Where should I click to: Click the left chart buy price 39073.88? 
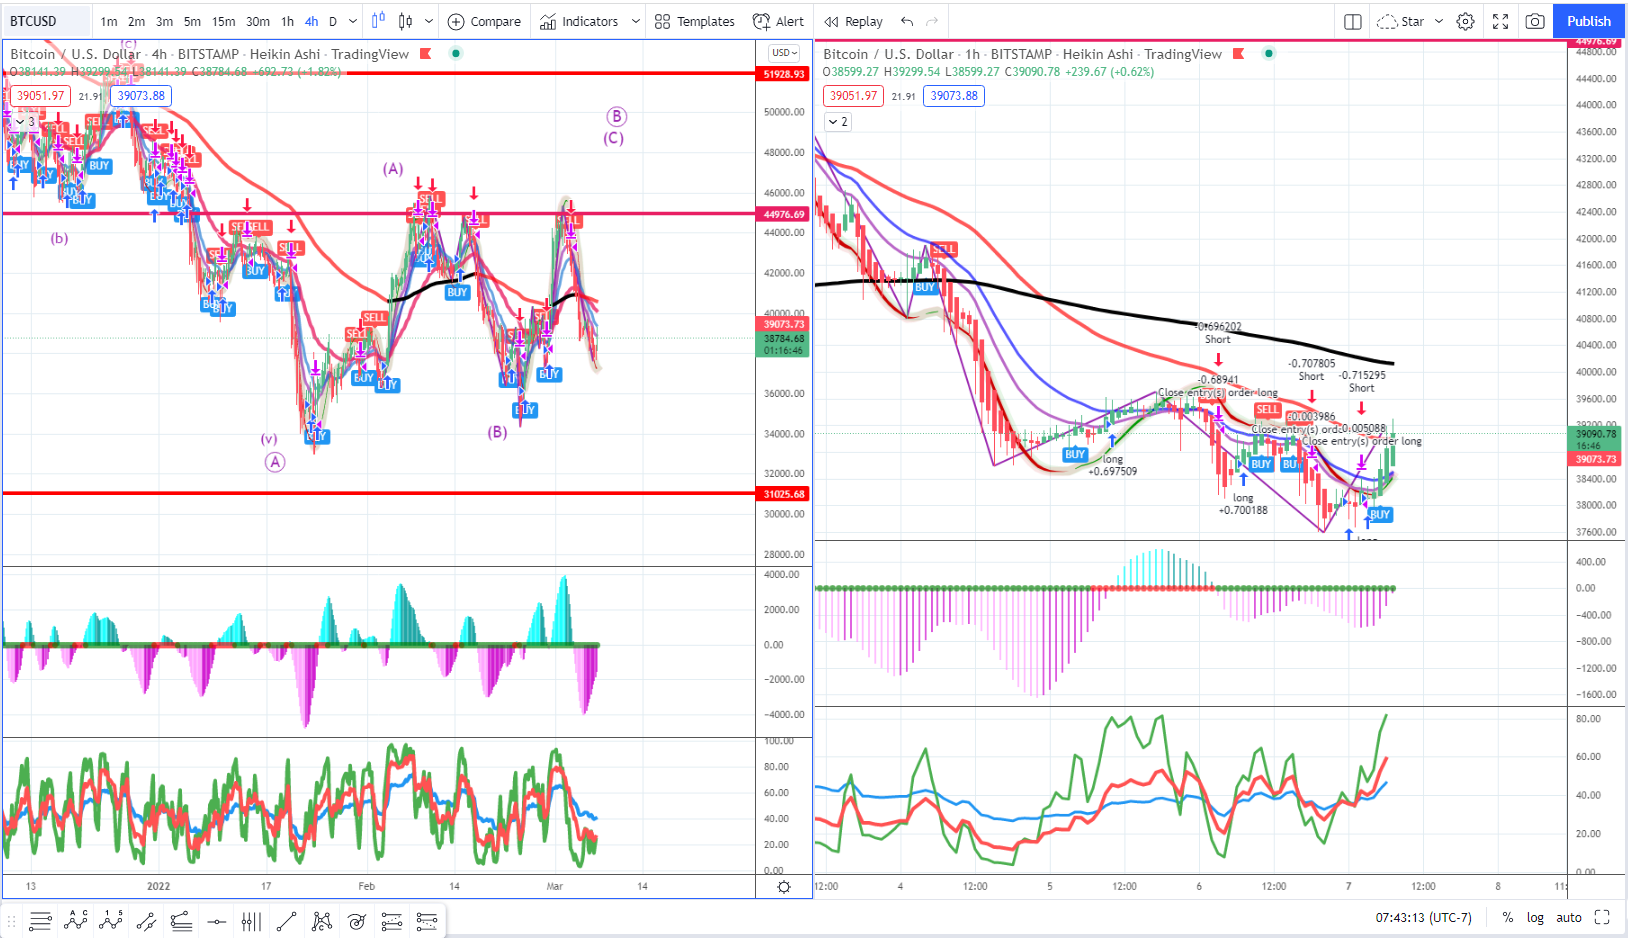(141, 96)
